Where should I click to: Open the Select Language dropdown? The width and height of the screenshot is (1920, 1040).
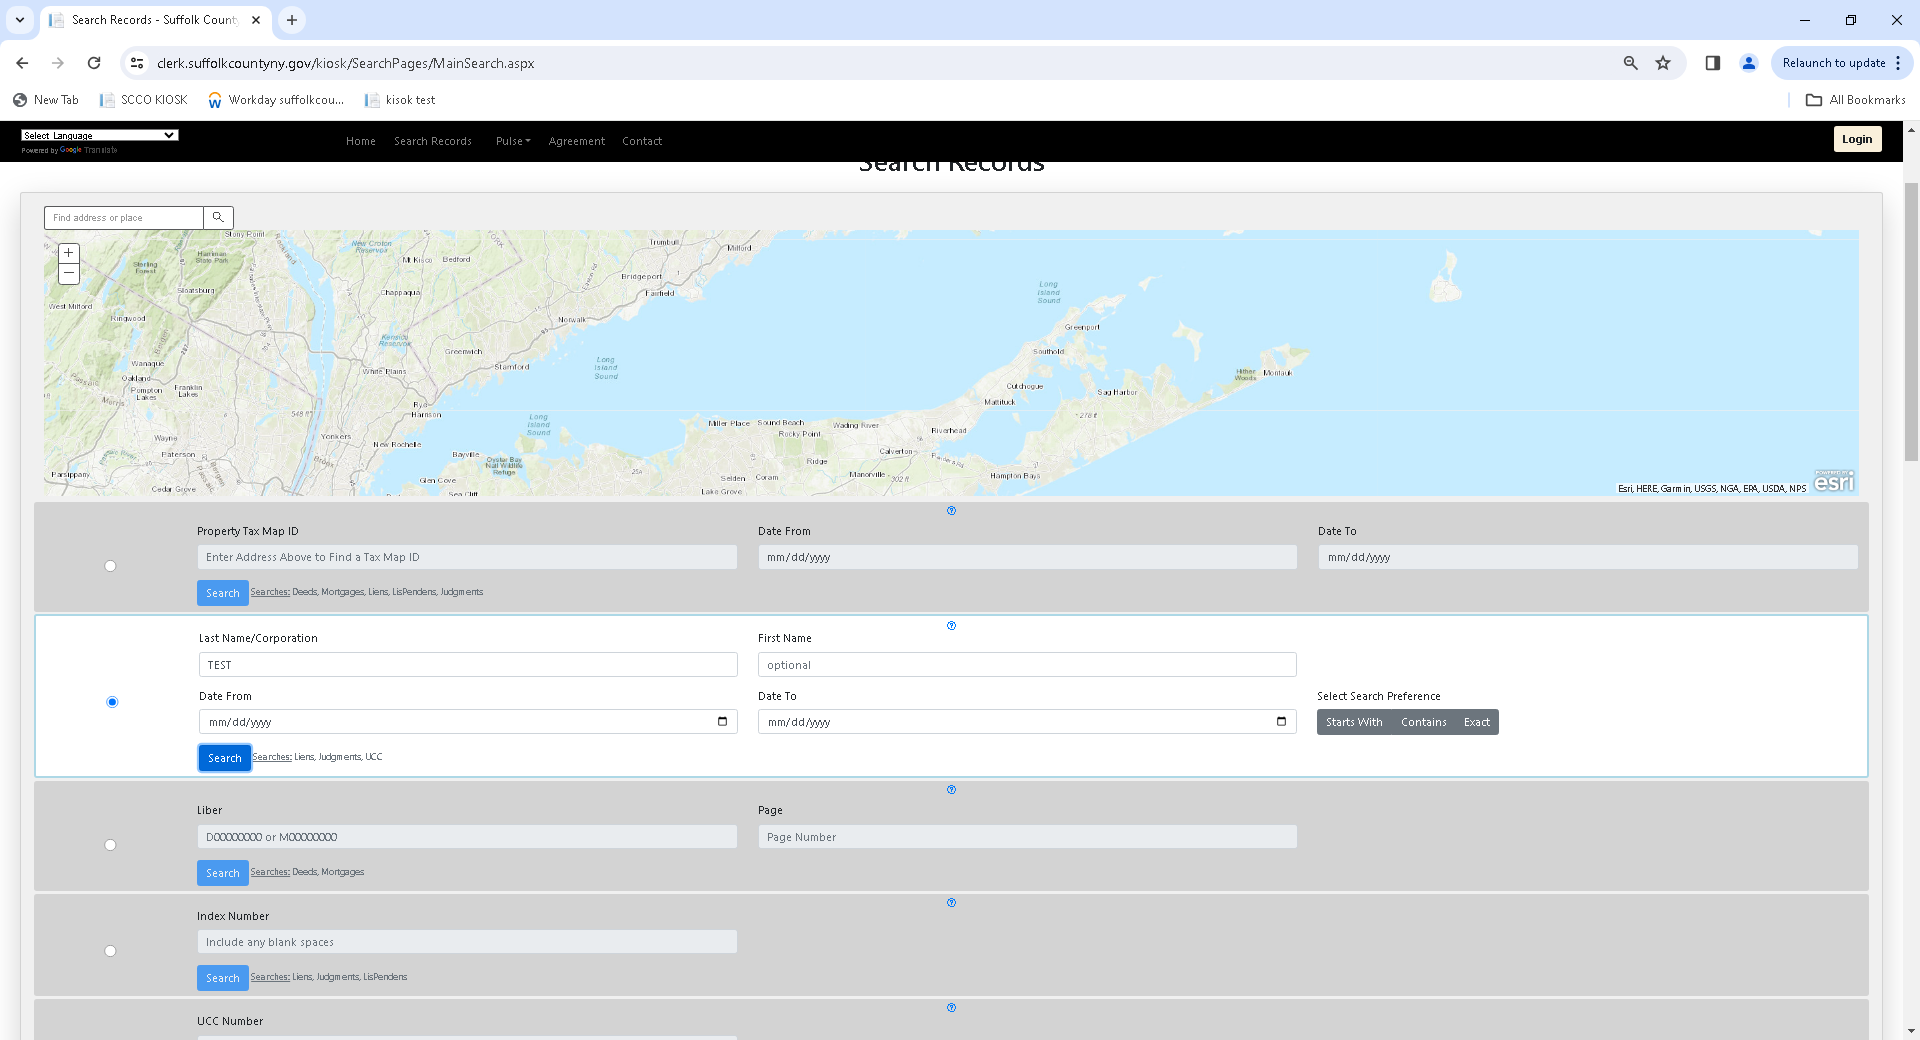click(x=100, y=135)
